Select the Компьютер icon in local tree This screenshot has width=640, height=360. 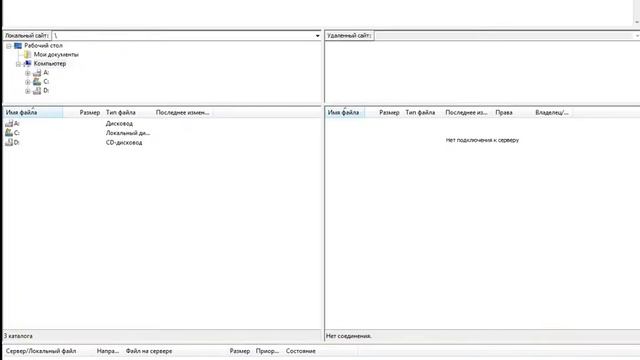click(x=27, y=64)
